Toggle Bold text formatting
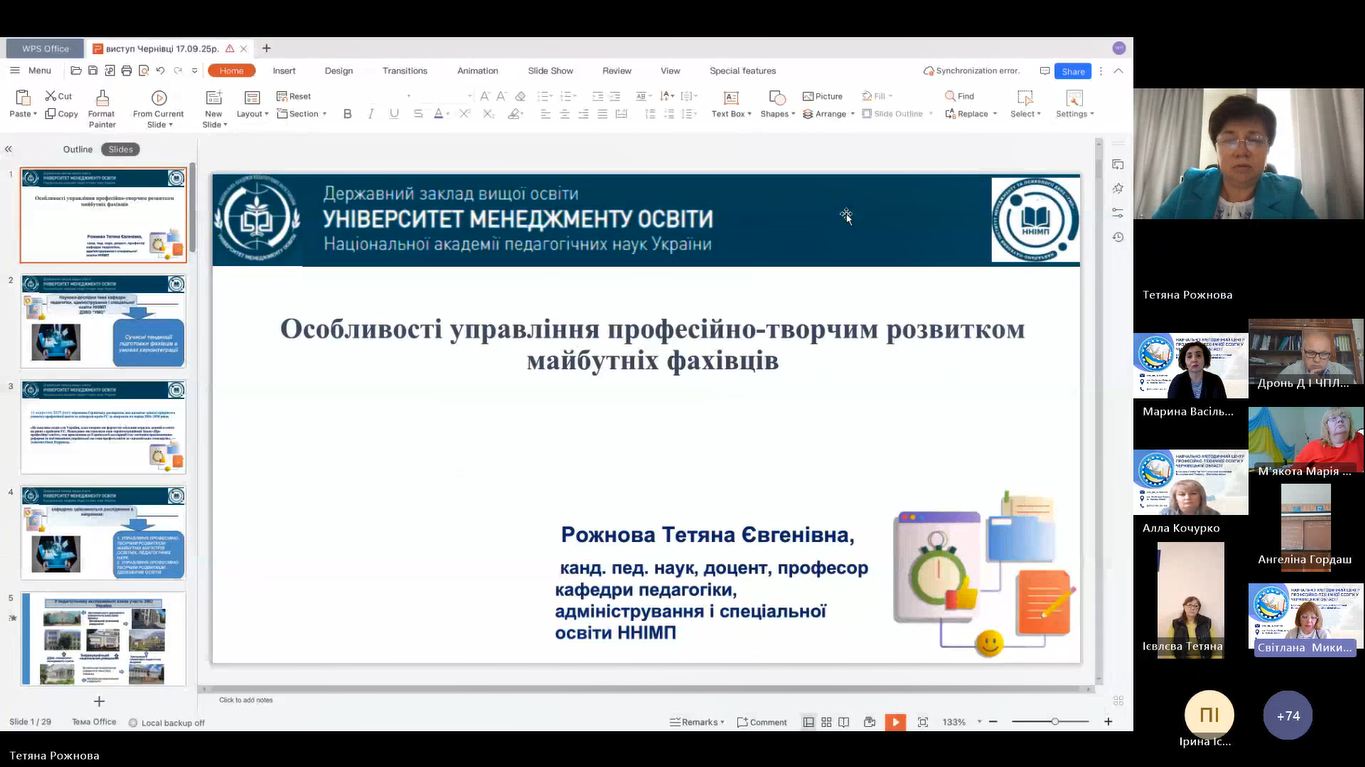This screenshot has width=1365, height=767. point(347,114)
